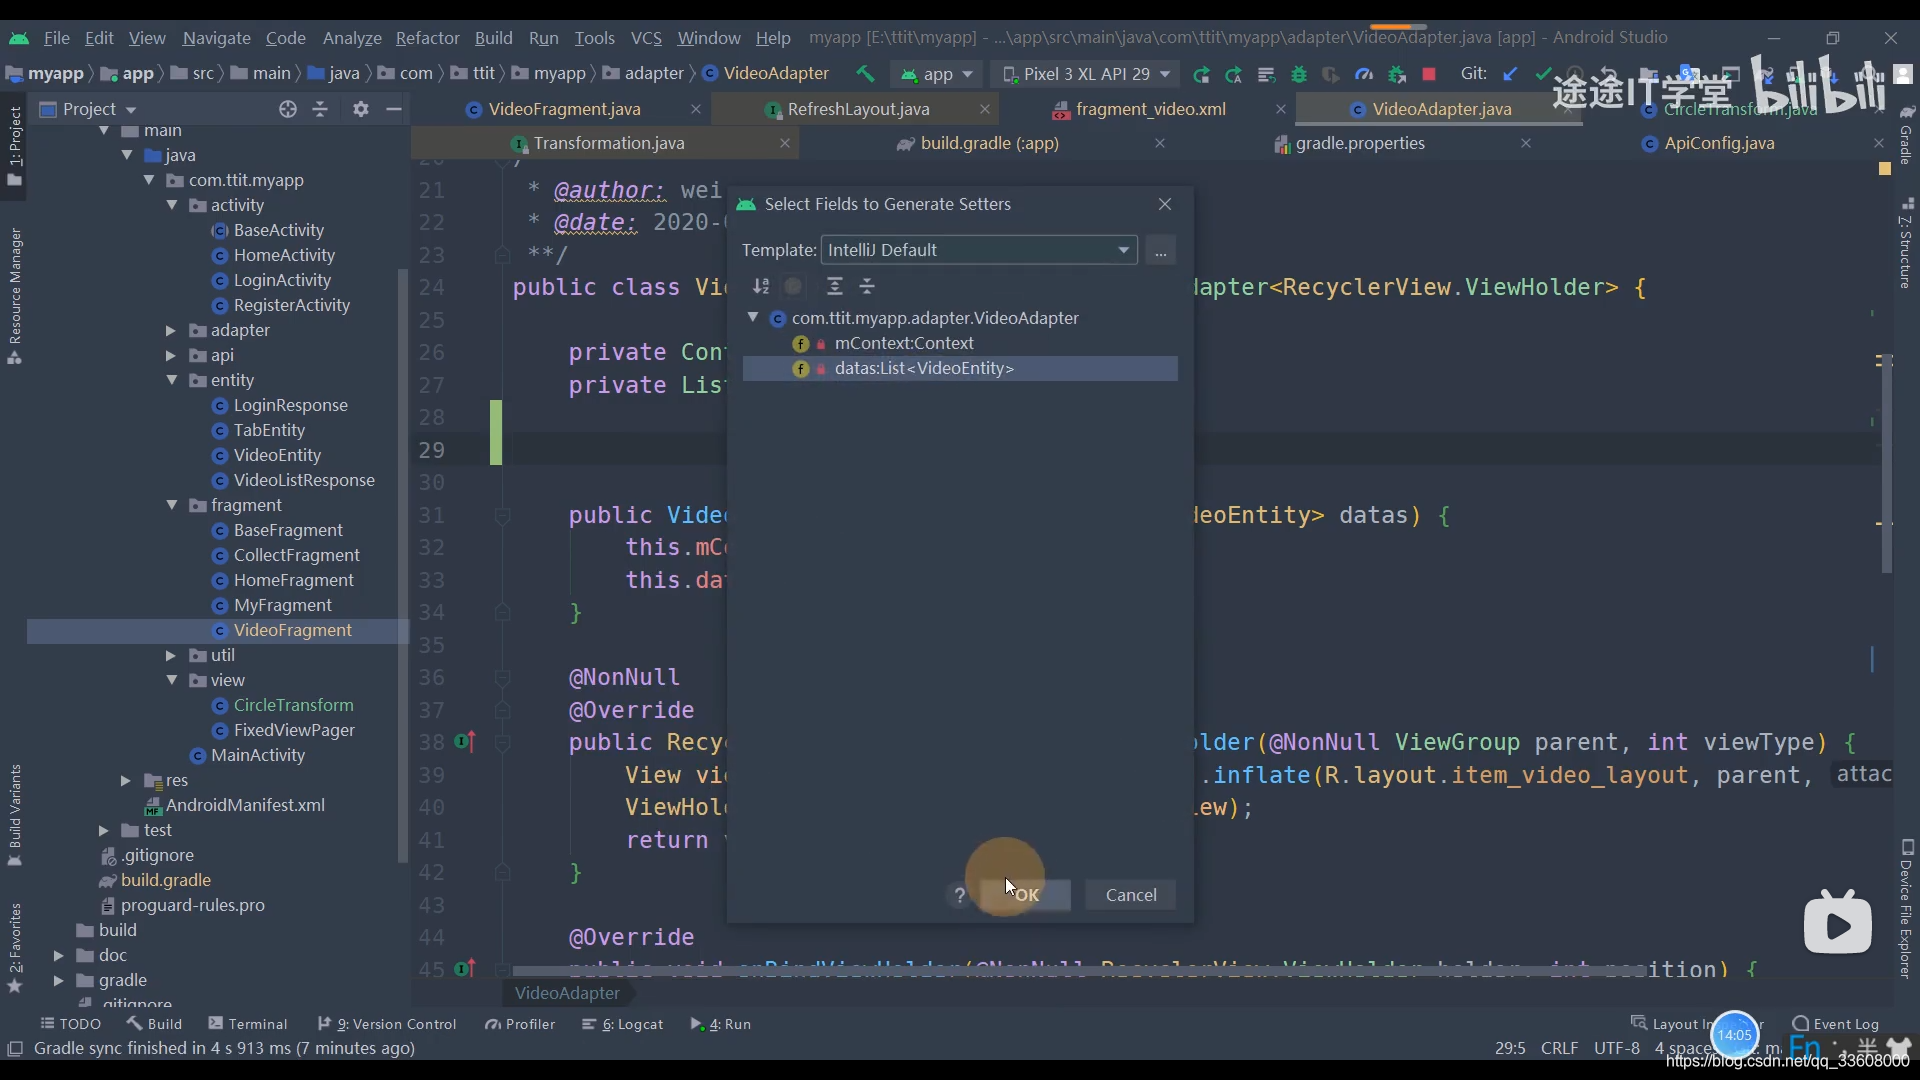Open the Gradle side tool window
The image size is (1920, 1080).
point(1906,135)
